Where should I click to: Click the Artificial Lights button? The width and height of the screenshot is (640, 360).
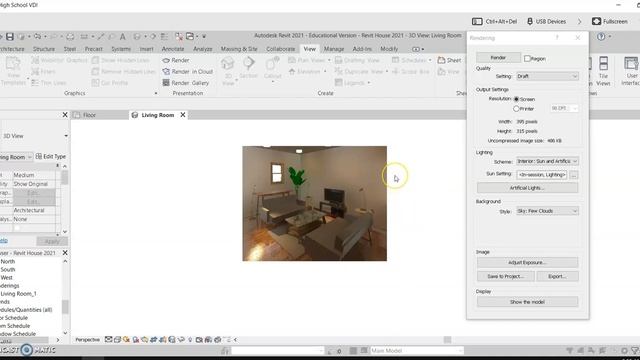(x=527, y=188)
